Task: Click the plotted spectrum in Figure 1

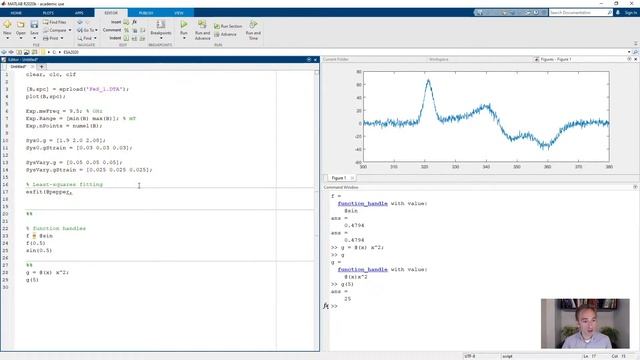Action: pos(486,116)
